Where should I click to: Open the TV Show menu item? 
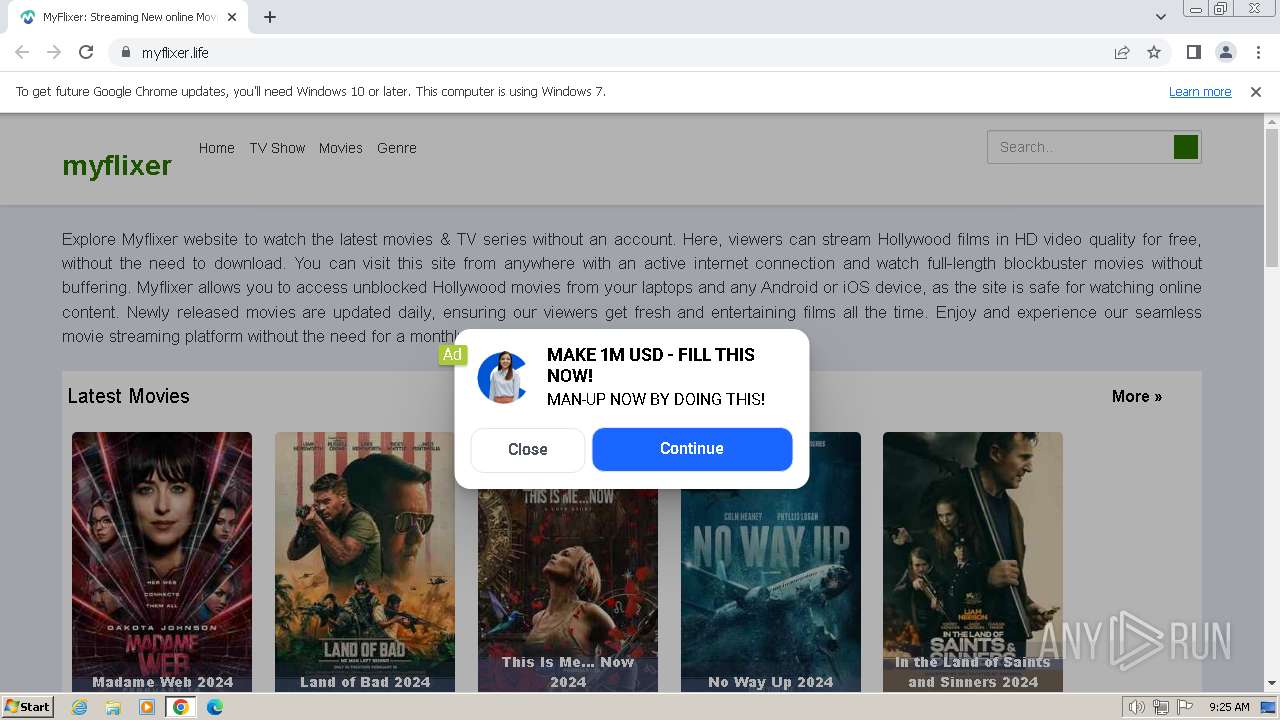(277, 148)
